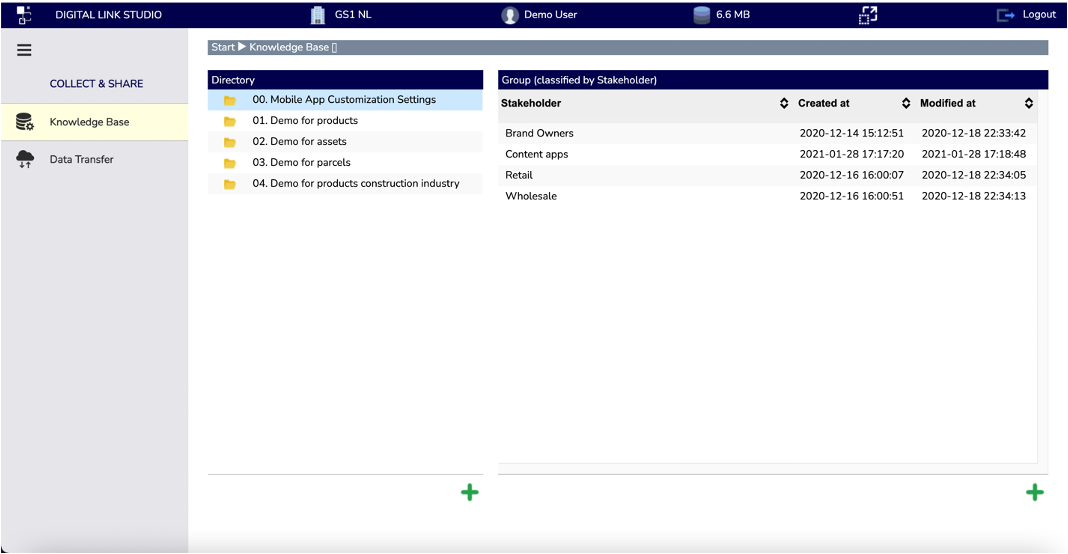The width and height of the screenshot is (1068, 554).
Task: Click modified date 2020-12-18 22:34:05
Action: tap(973, 175)
